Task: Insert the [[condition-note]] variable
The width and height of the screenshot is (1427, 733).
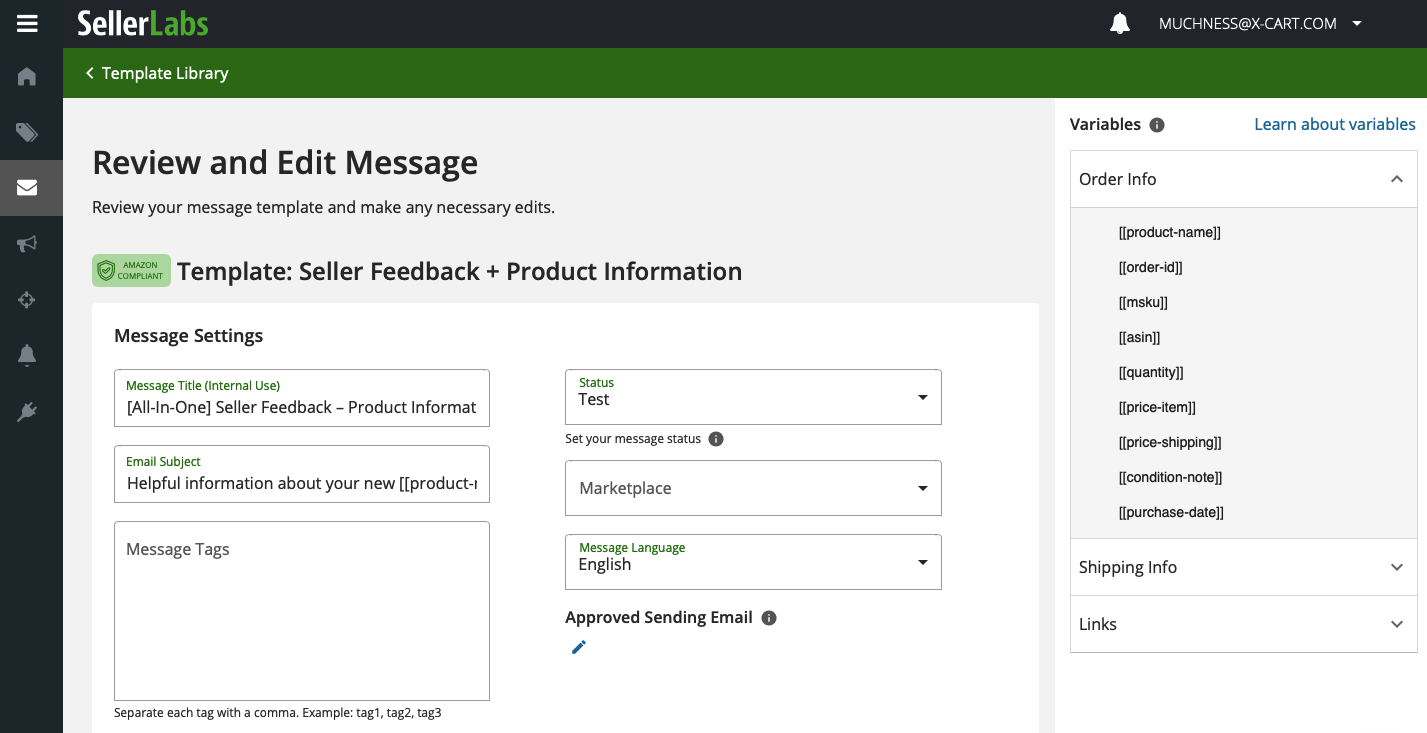Action: coord(1170,477)
